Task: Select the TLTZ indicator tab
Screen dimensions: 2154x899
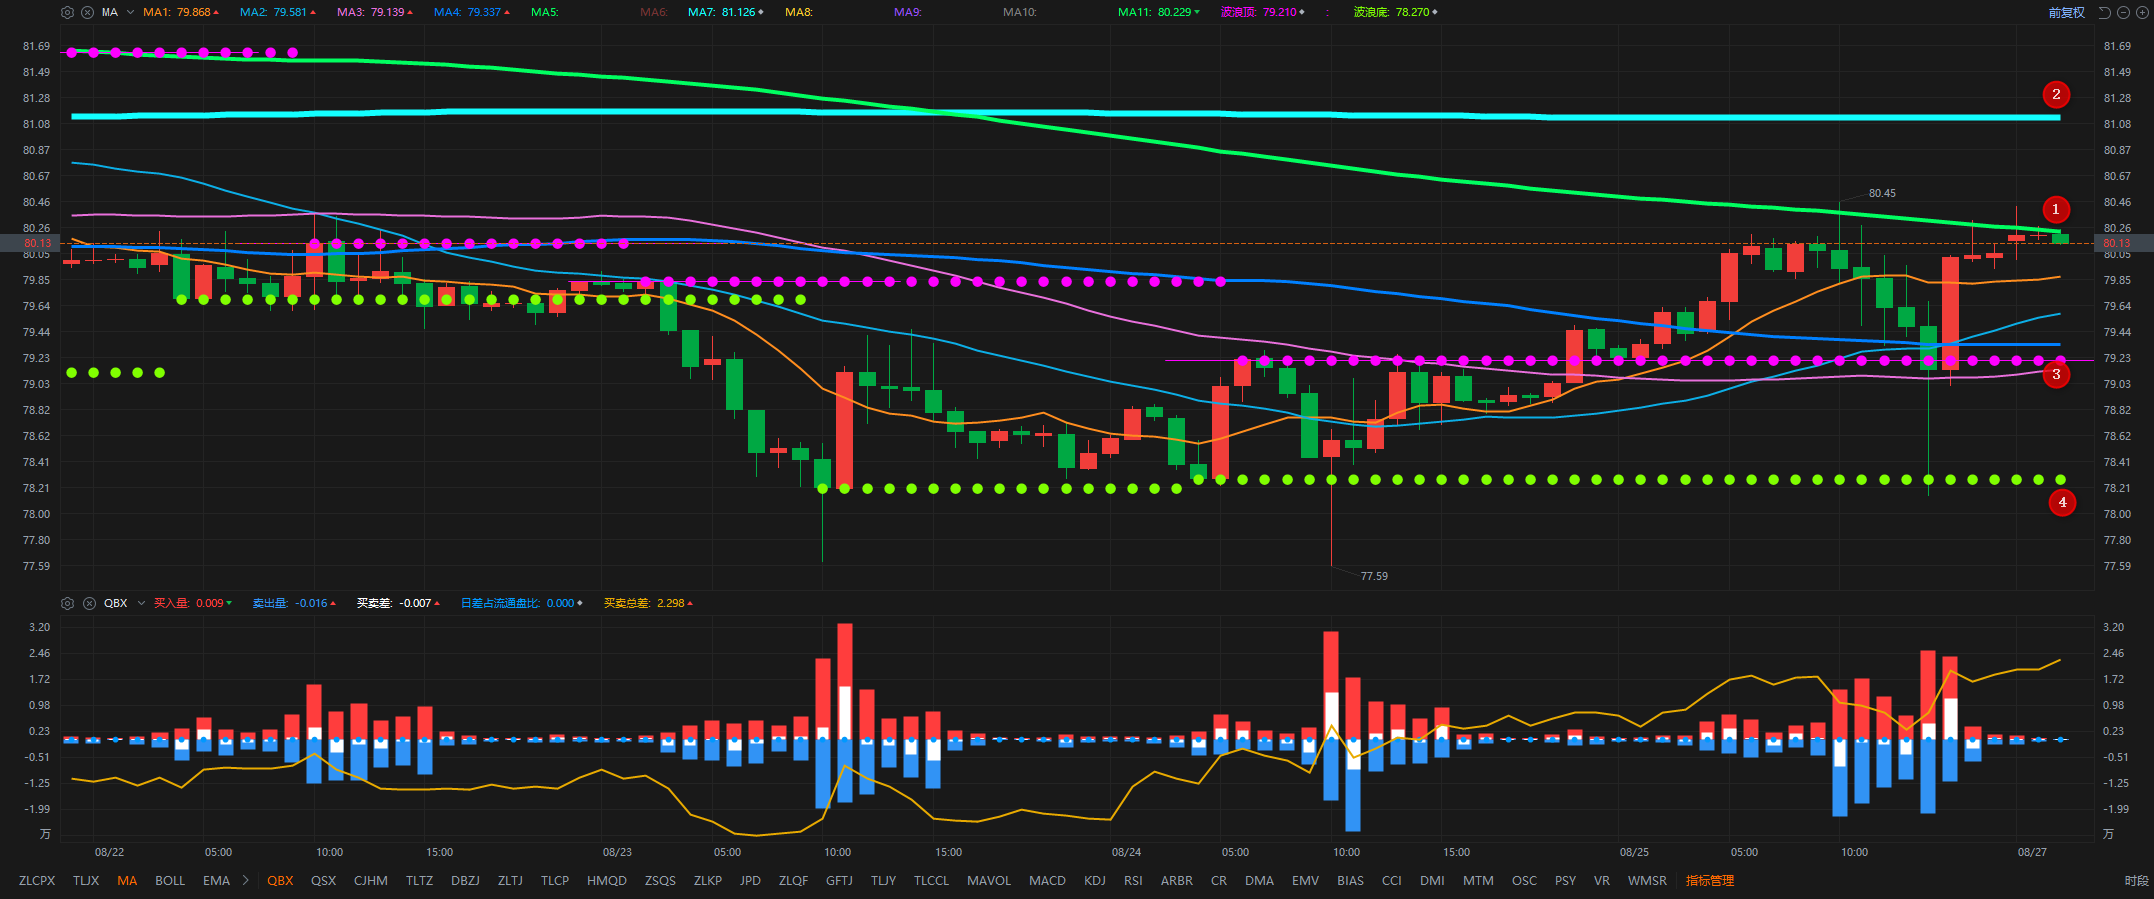Action: (419, 880)
